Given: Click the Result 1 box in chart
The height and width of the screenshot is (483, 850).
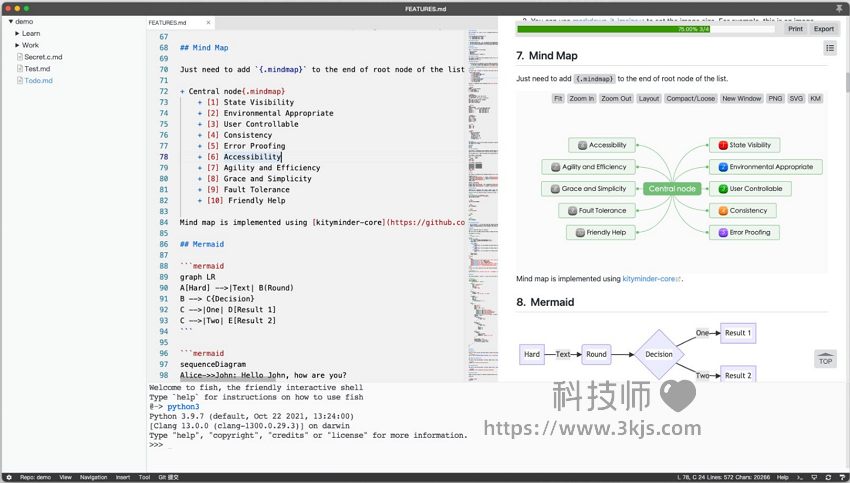Looking at the screenshot, I should click(x=738, y=333).
